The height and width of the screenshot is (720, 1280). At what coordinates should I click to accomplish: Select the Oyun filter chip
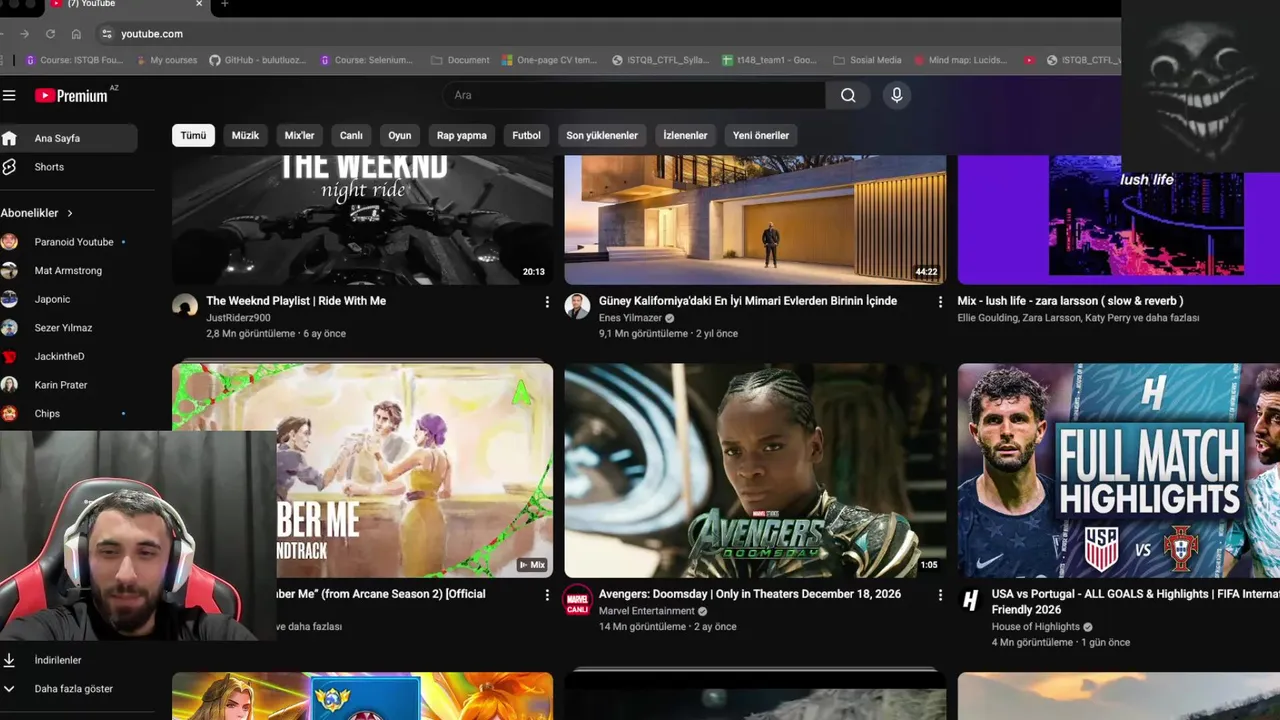tap(400, 135)
